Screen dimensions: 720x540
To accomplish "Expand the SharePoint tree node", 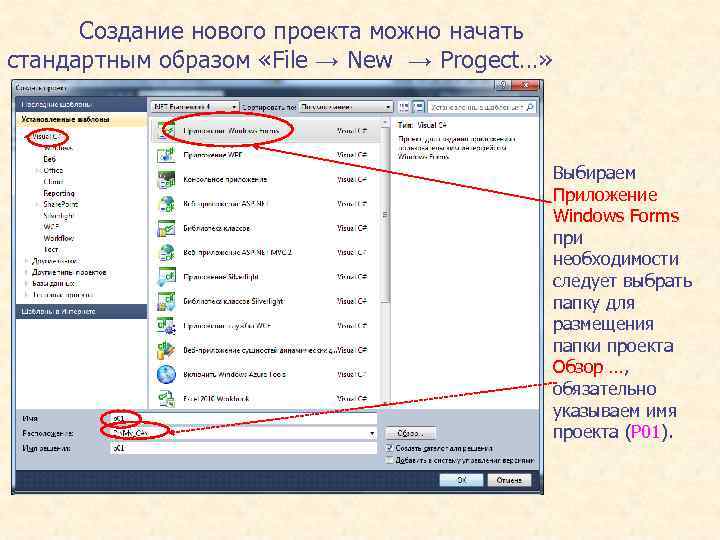I will (x=37, y=204).
